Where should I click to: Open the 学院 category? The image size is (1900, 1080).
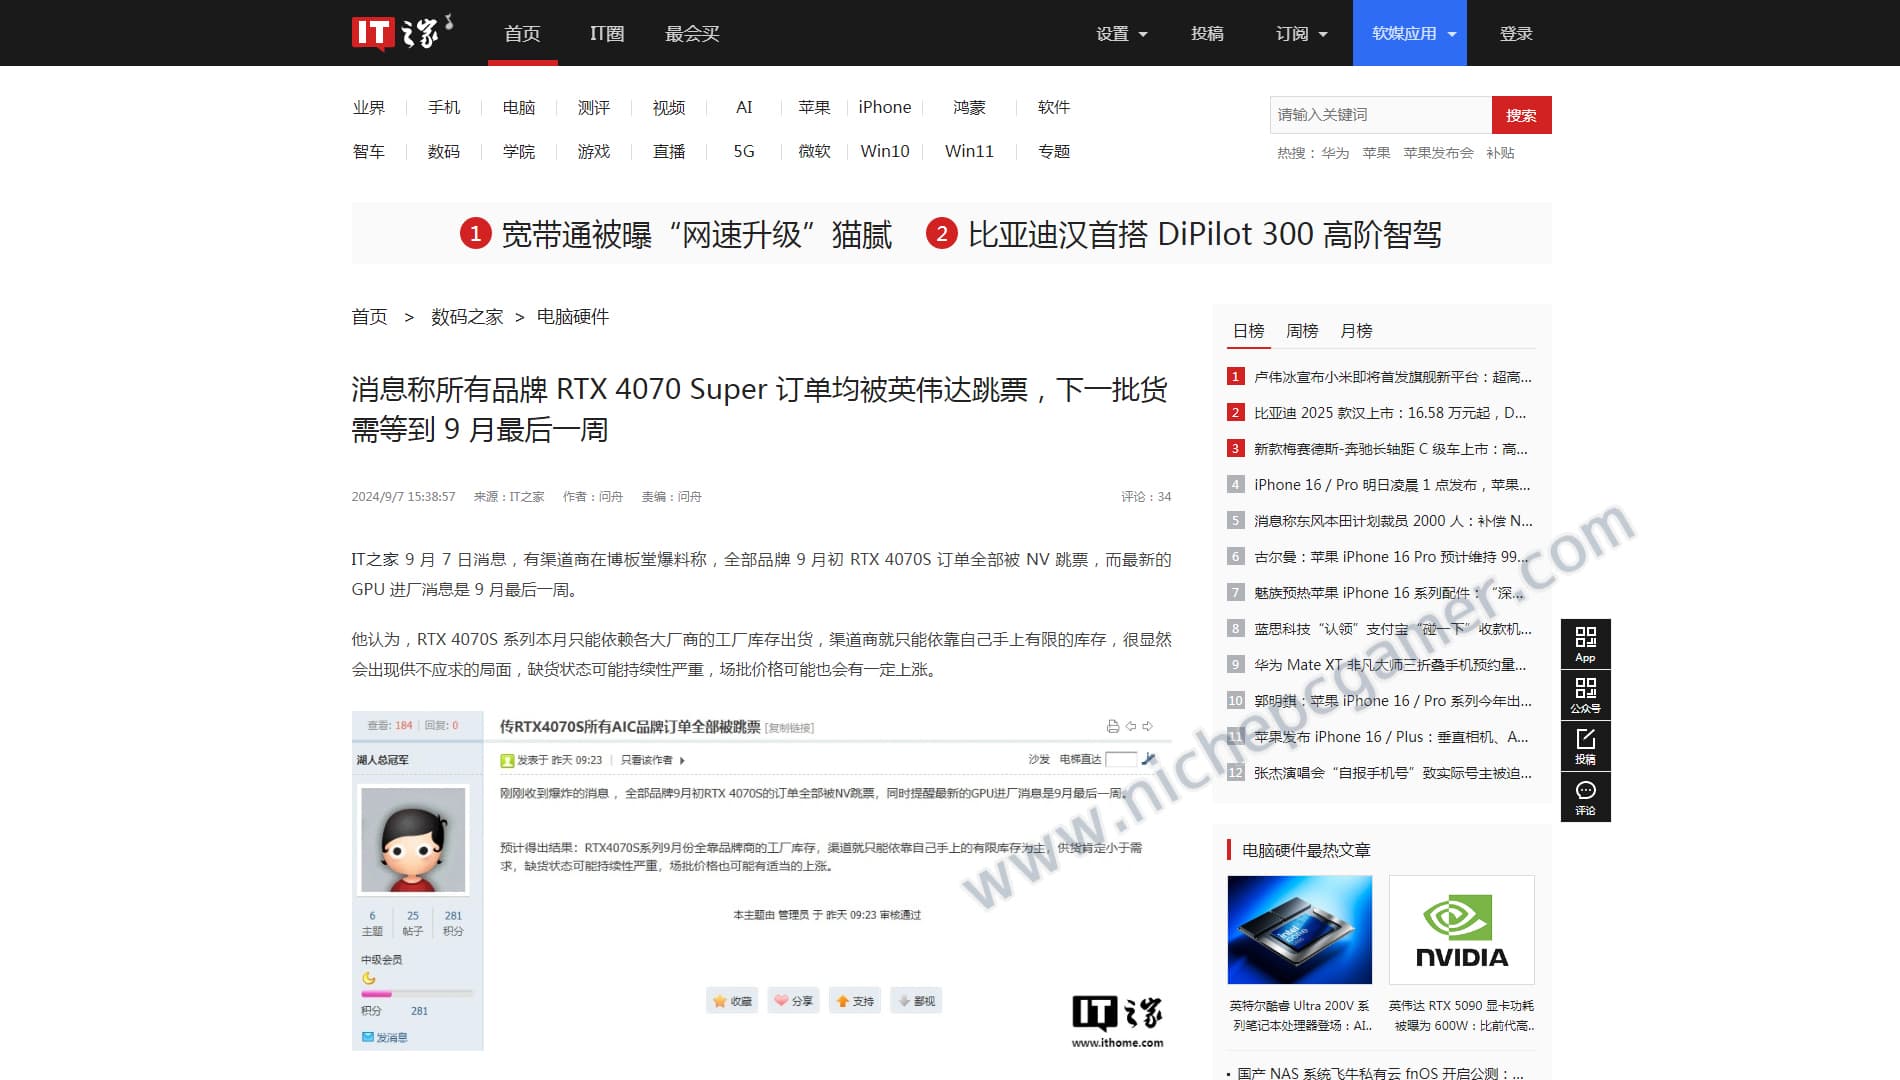pos(518,151)
